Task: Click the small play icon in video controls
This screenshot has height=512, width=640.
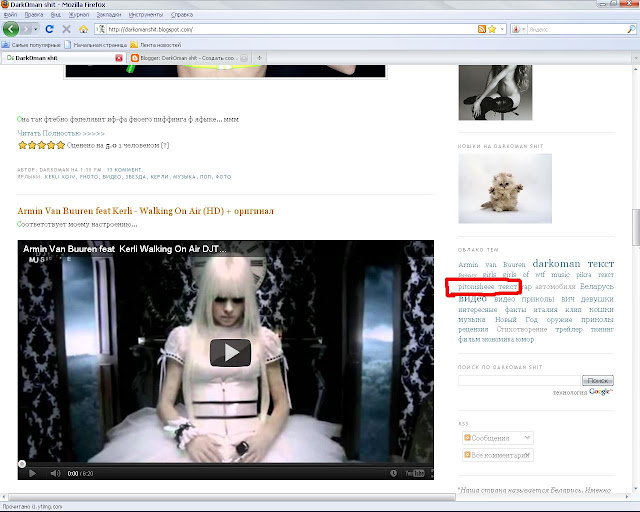Action: click(32, 473)
